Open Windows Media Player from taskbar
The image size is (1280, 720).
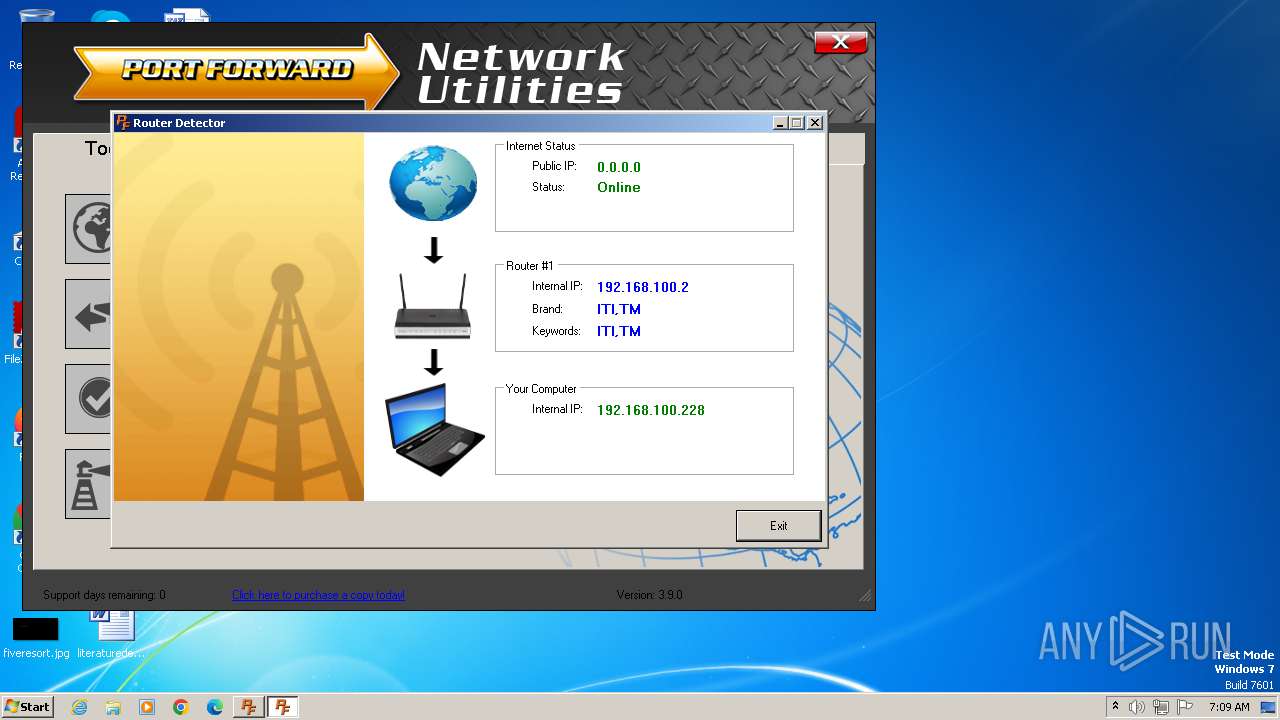tap(147, 707)
